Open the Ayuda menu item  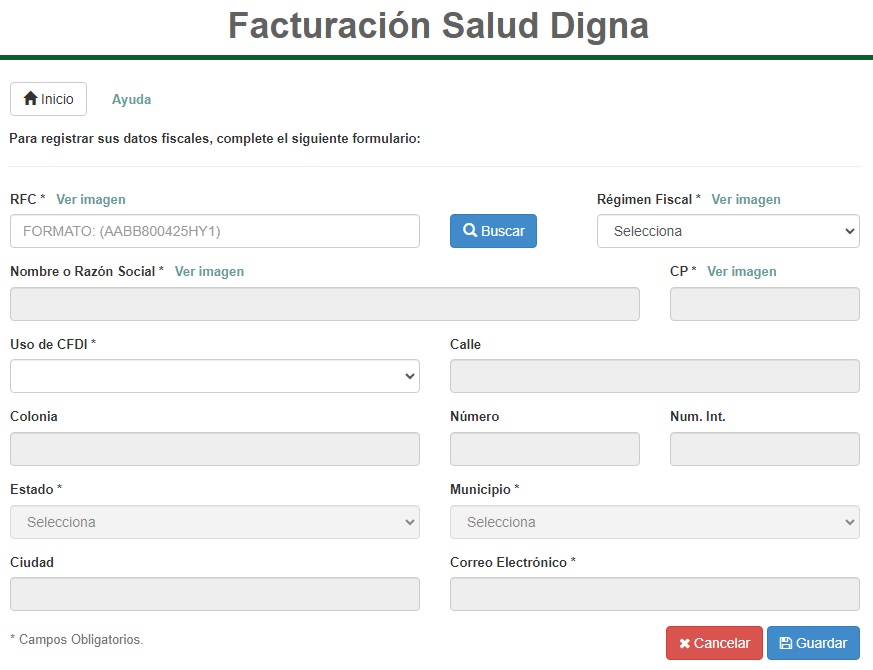tap(131, 99)
